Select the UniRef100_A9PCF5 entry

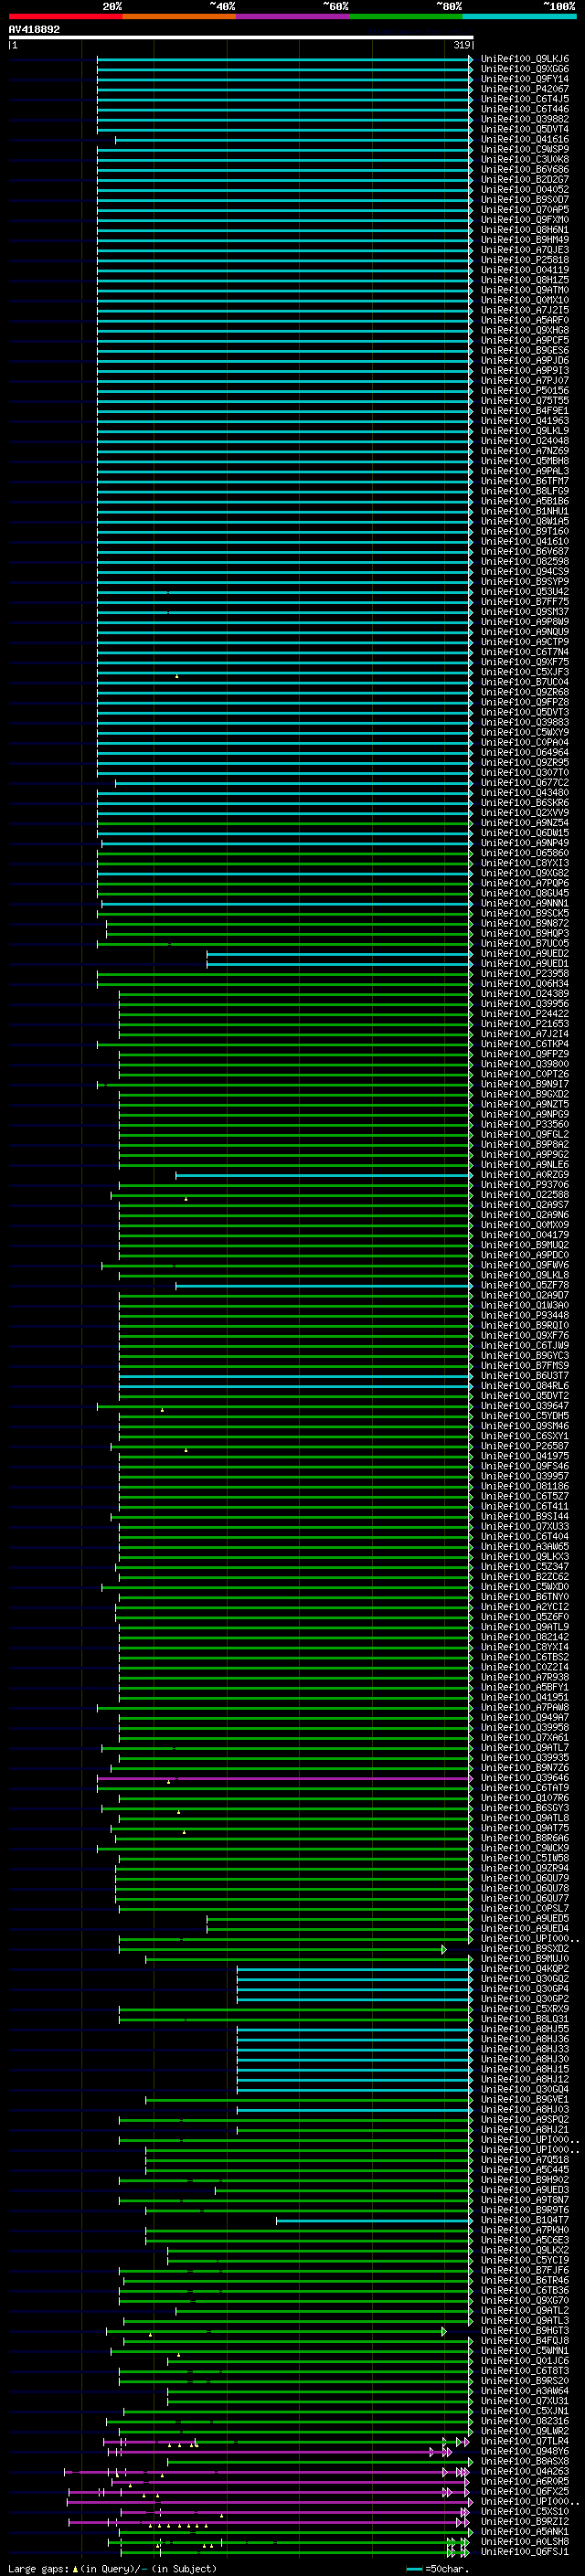click(x=525, y=341)
